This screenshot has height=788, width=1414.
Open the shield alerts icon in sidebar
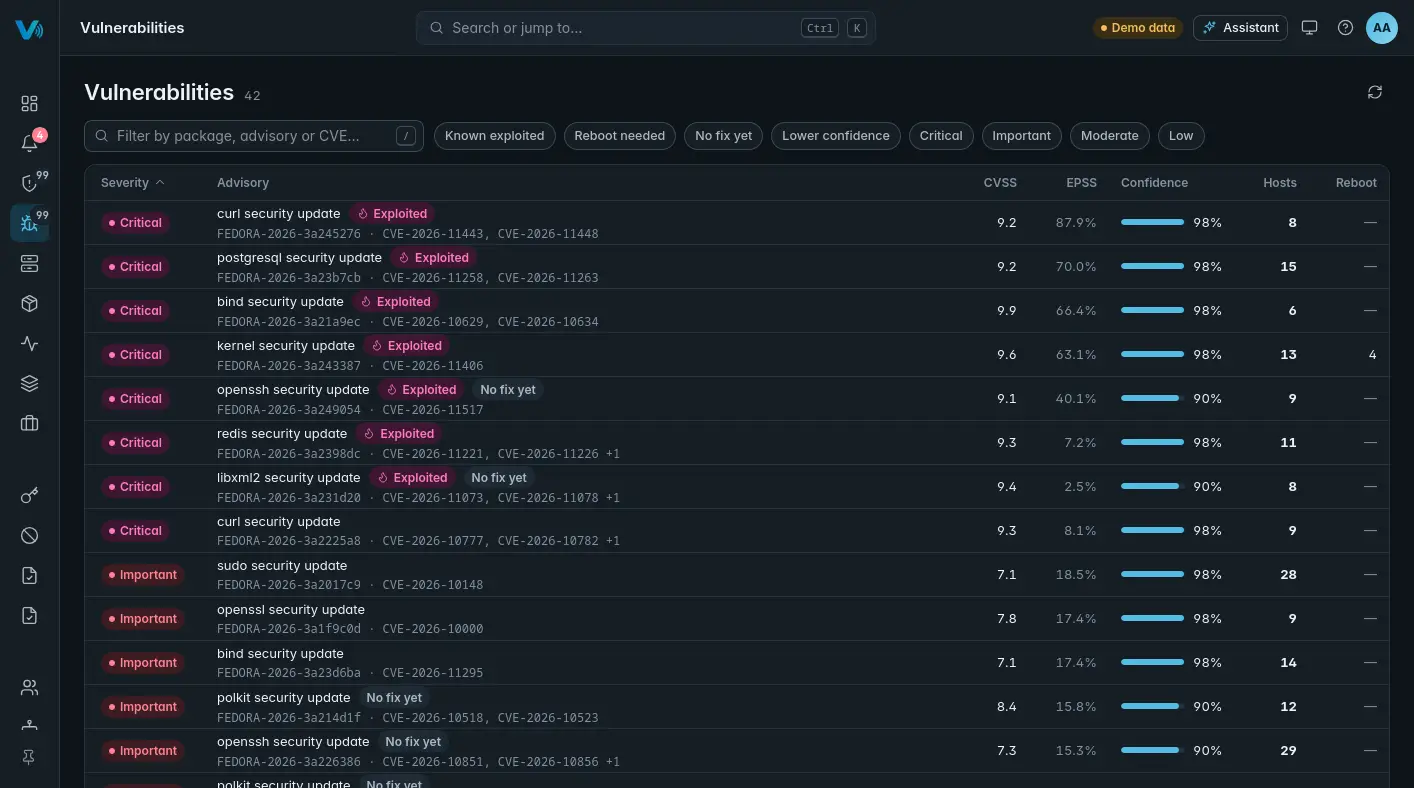[29, 183]
